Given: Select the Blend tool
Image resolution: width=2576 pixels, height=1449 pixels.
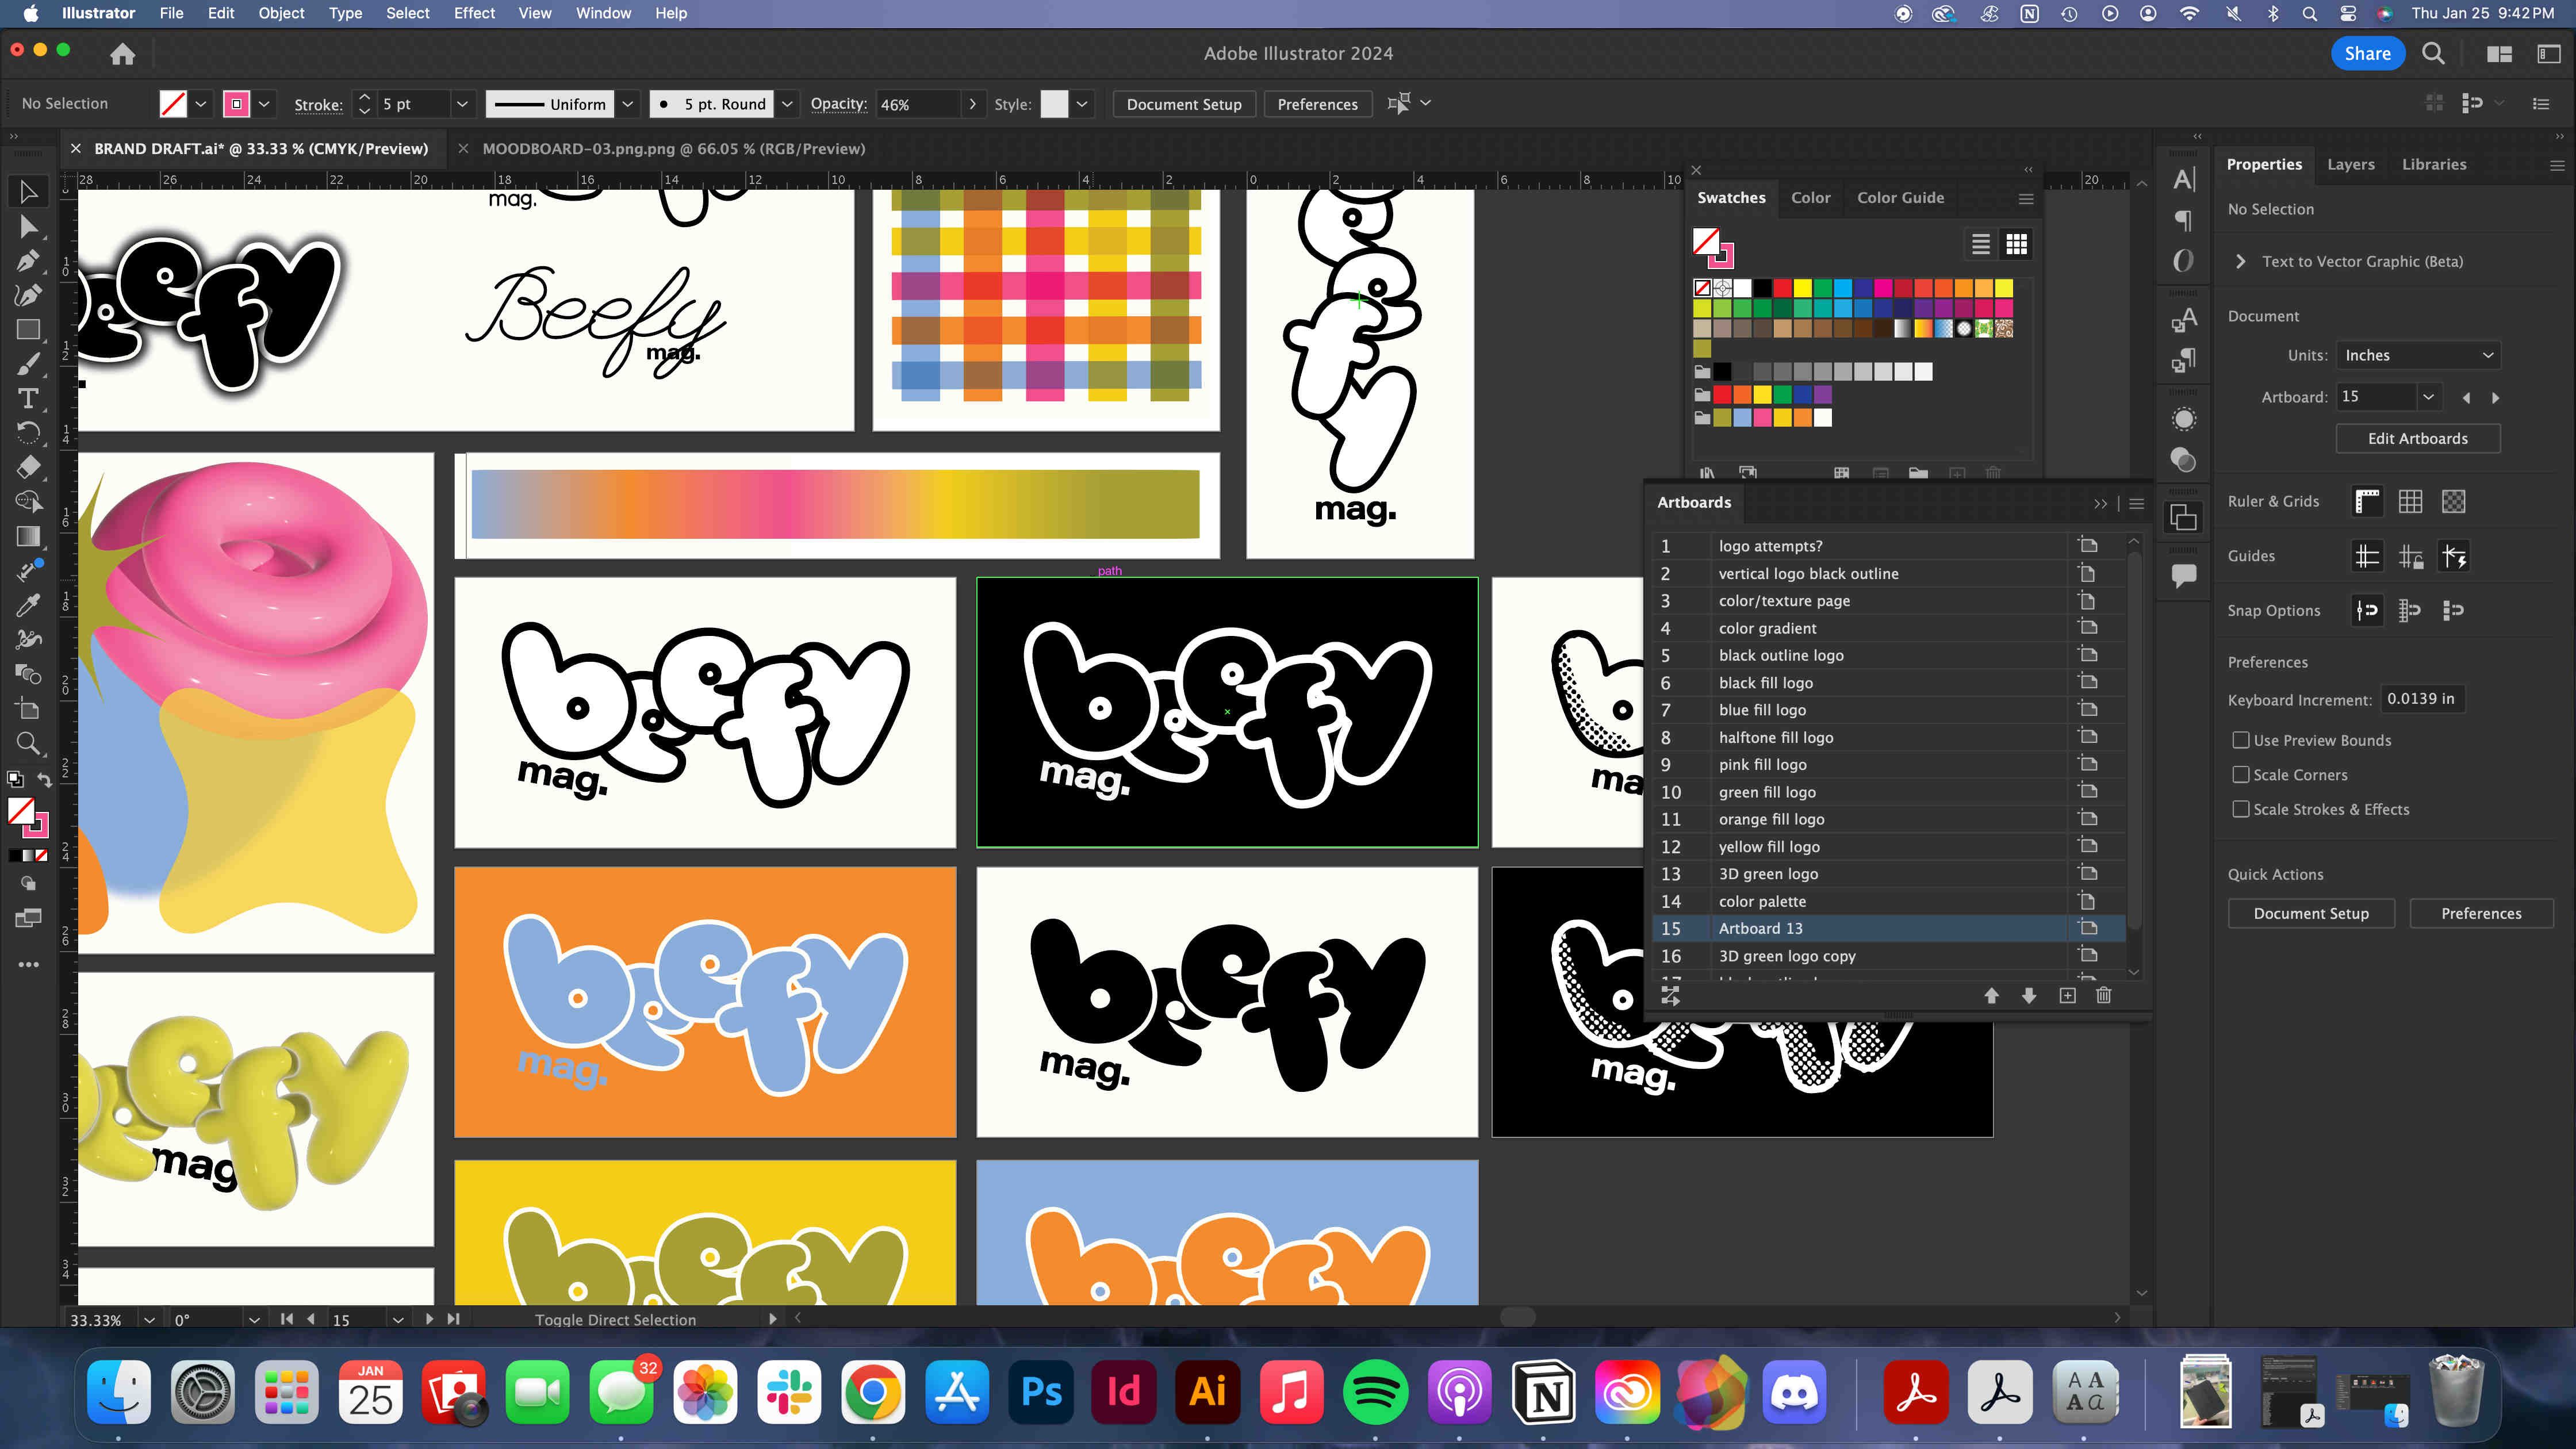Looking at the screenshot, I should point(28,674).
